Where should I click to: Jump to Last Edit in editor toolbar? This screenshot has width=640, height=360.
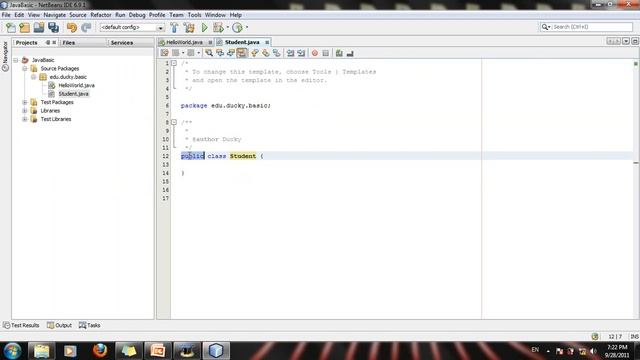pyautogui.click(x=164, y=53)
